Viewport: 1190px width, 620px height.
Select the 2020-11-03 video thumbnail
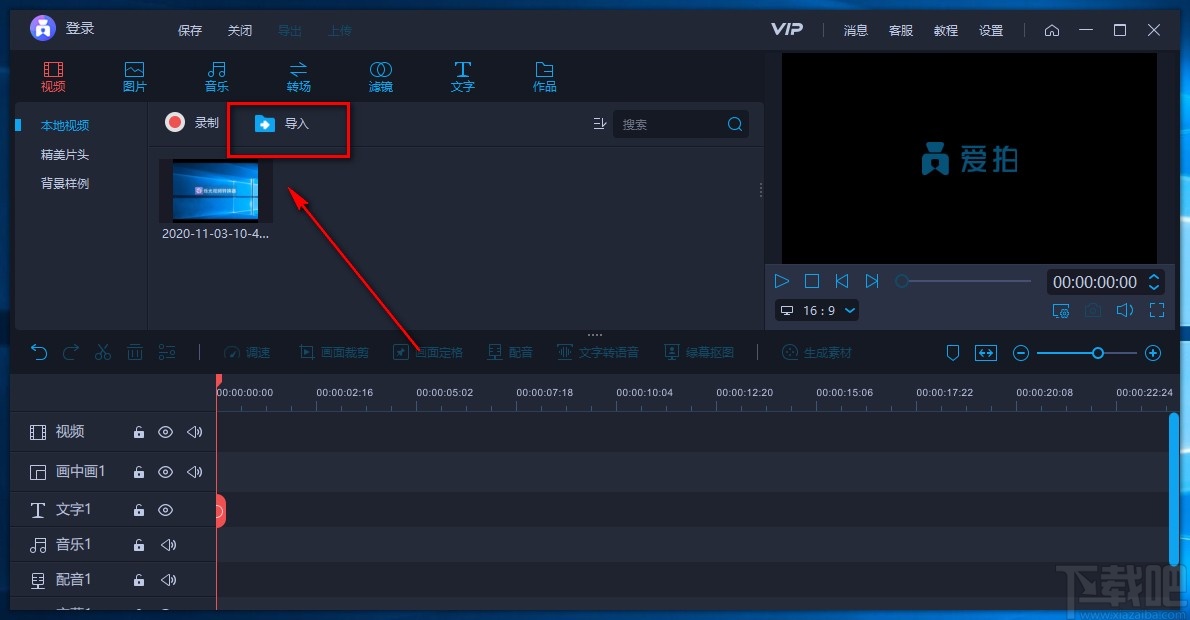click(216, 190)
